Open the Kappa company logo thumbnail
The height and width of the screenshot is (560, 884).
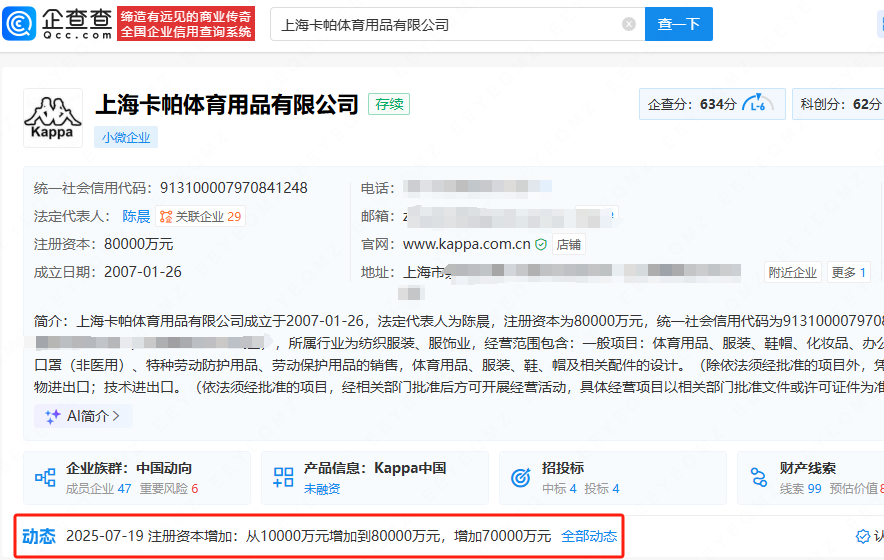coord(53,118)
